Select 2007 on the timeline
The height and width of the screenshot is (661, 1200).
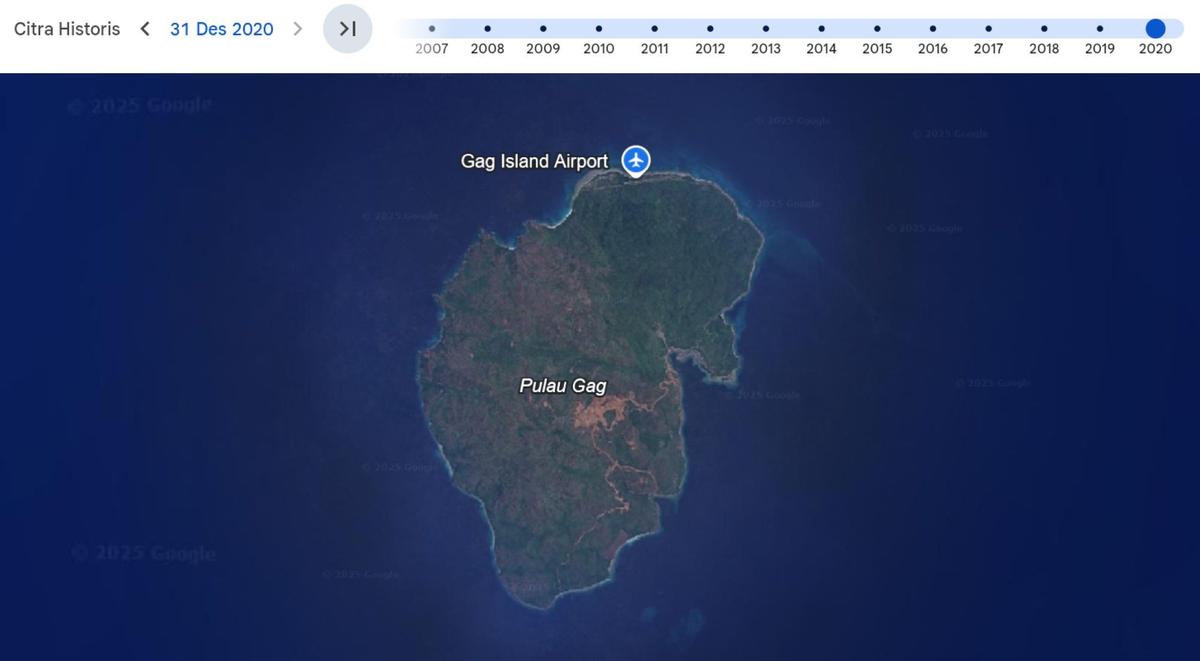click(432, 29)
